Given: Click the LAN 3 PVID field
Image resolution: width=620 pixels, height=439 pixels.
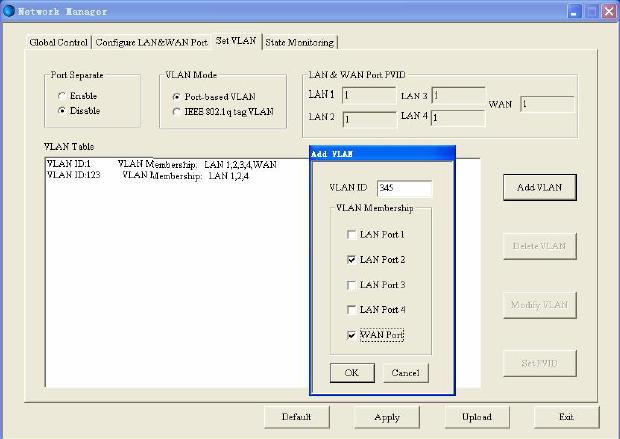Looking at the screenshot, I should tap(458, 95).
